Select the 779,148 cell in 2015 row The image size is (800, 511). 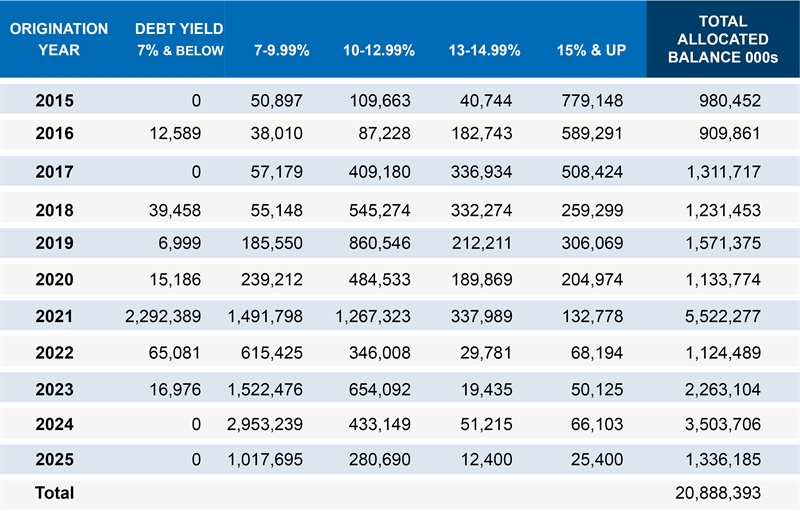click(592, 100)
